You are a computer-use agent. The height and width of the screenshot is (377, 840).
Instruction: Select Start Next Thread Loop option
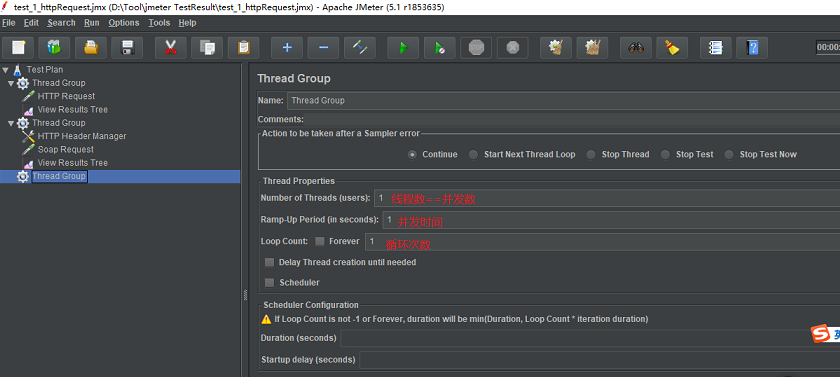[x=473, y=154]
